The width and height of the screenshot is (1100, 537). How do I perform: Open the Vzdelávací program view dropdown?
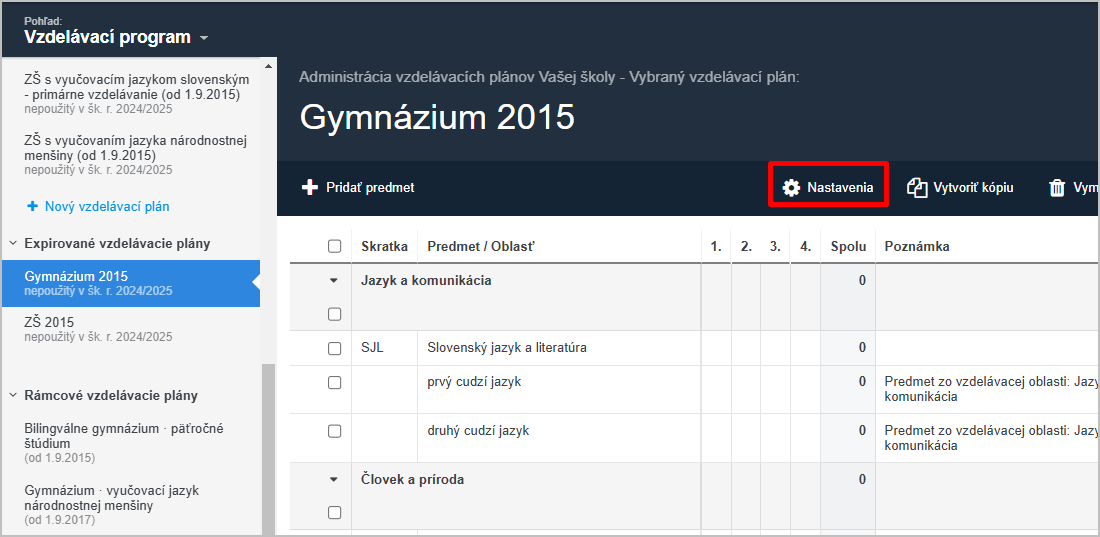click(x=116, y=37)
